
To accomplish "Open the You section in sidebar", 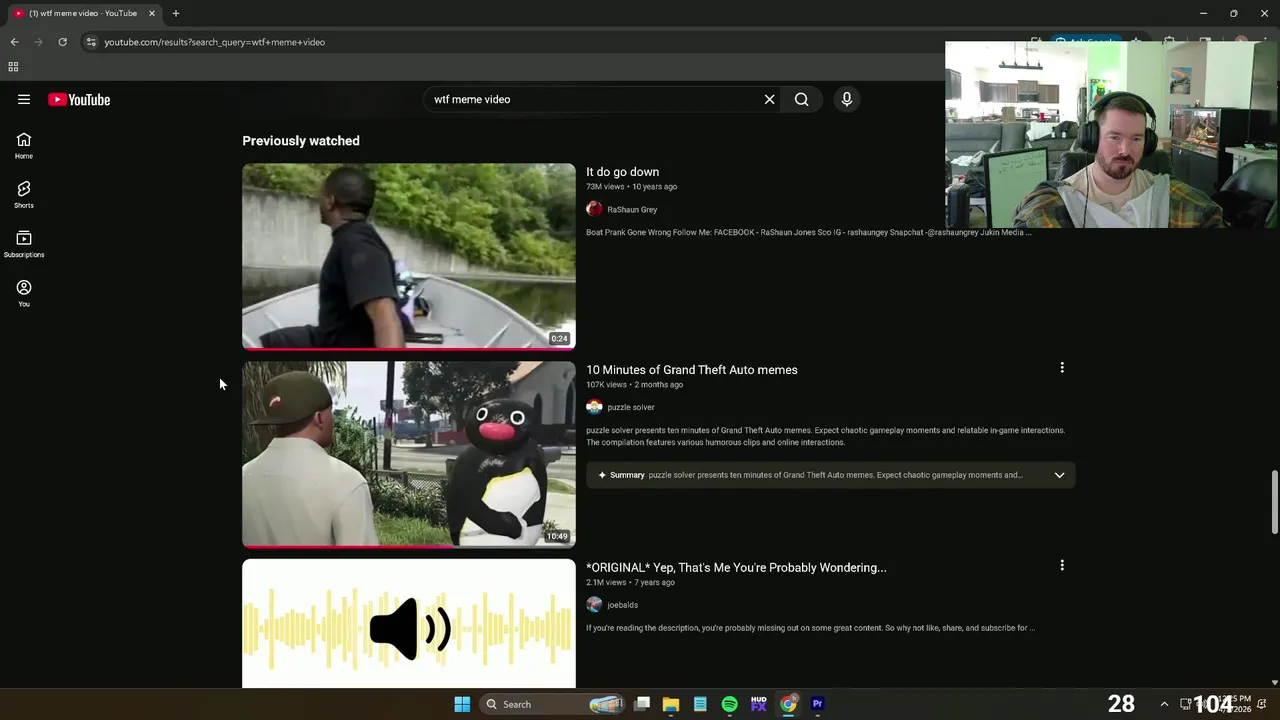I will coord(24,294).
